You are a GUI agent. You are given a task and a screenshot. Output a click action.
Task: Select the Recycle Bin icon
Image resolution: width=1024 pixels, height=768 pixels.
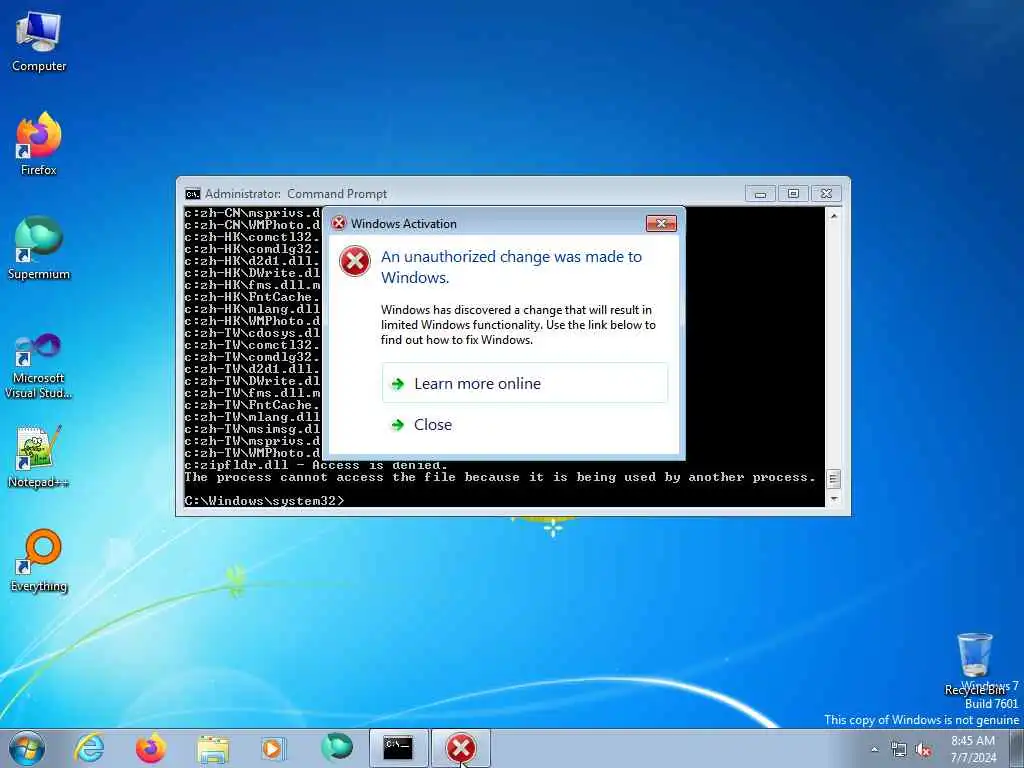pyautogui.click(x=974, y=664)
